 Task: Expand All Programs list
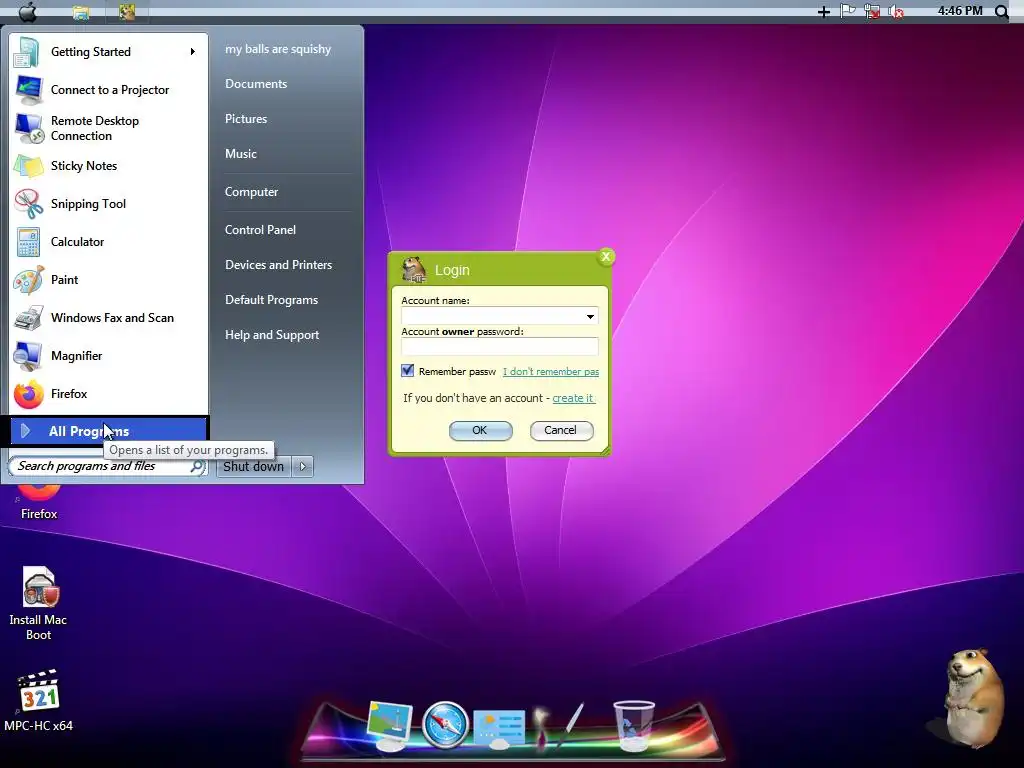(109, 431)
